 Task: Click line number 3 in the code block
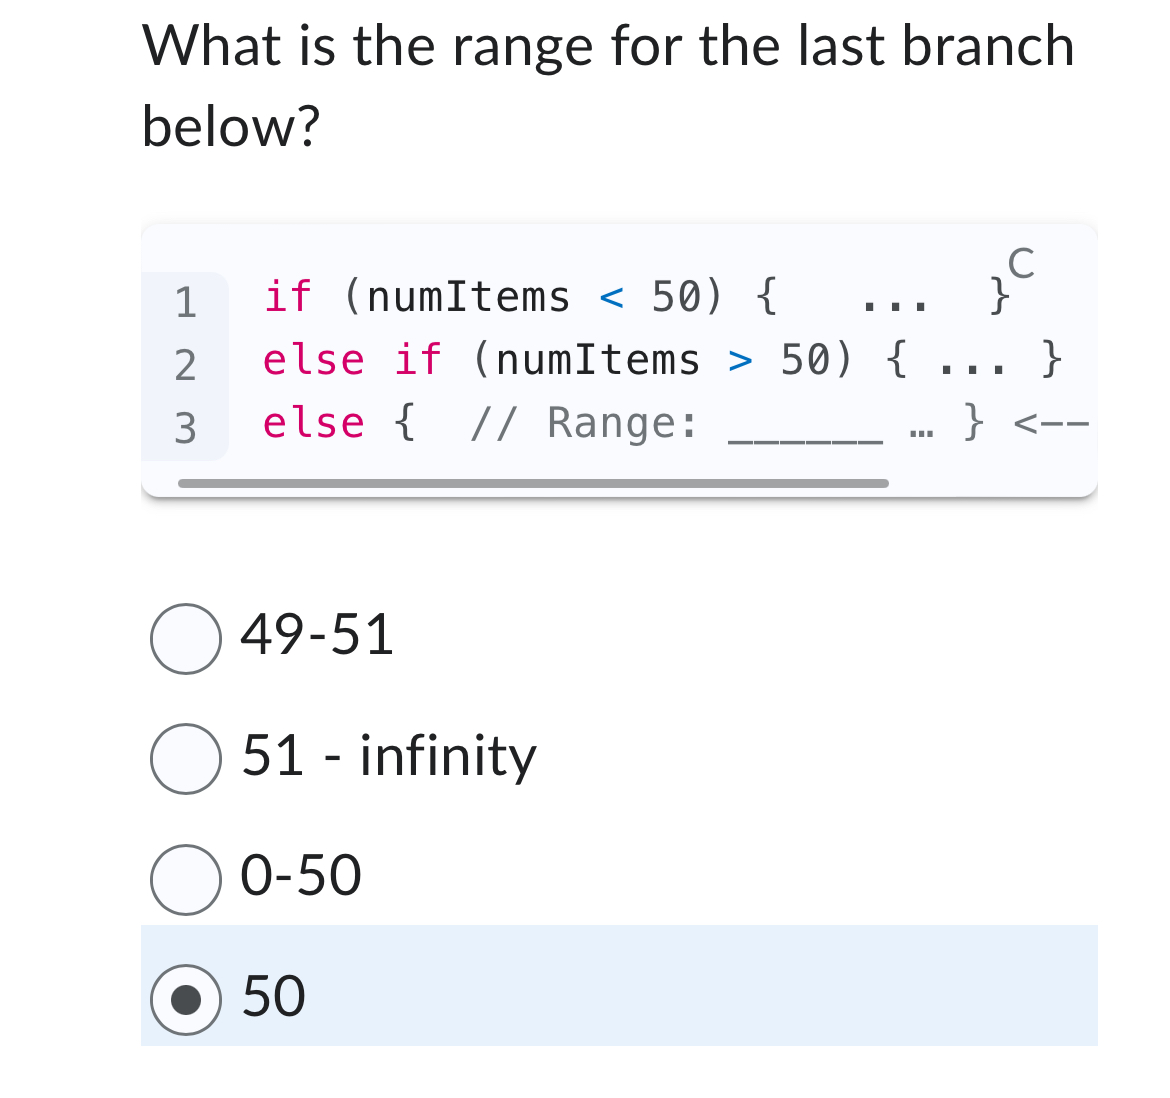(185, 424)
